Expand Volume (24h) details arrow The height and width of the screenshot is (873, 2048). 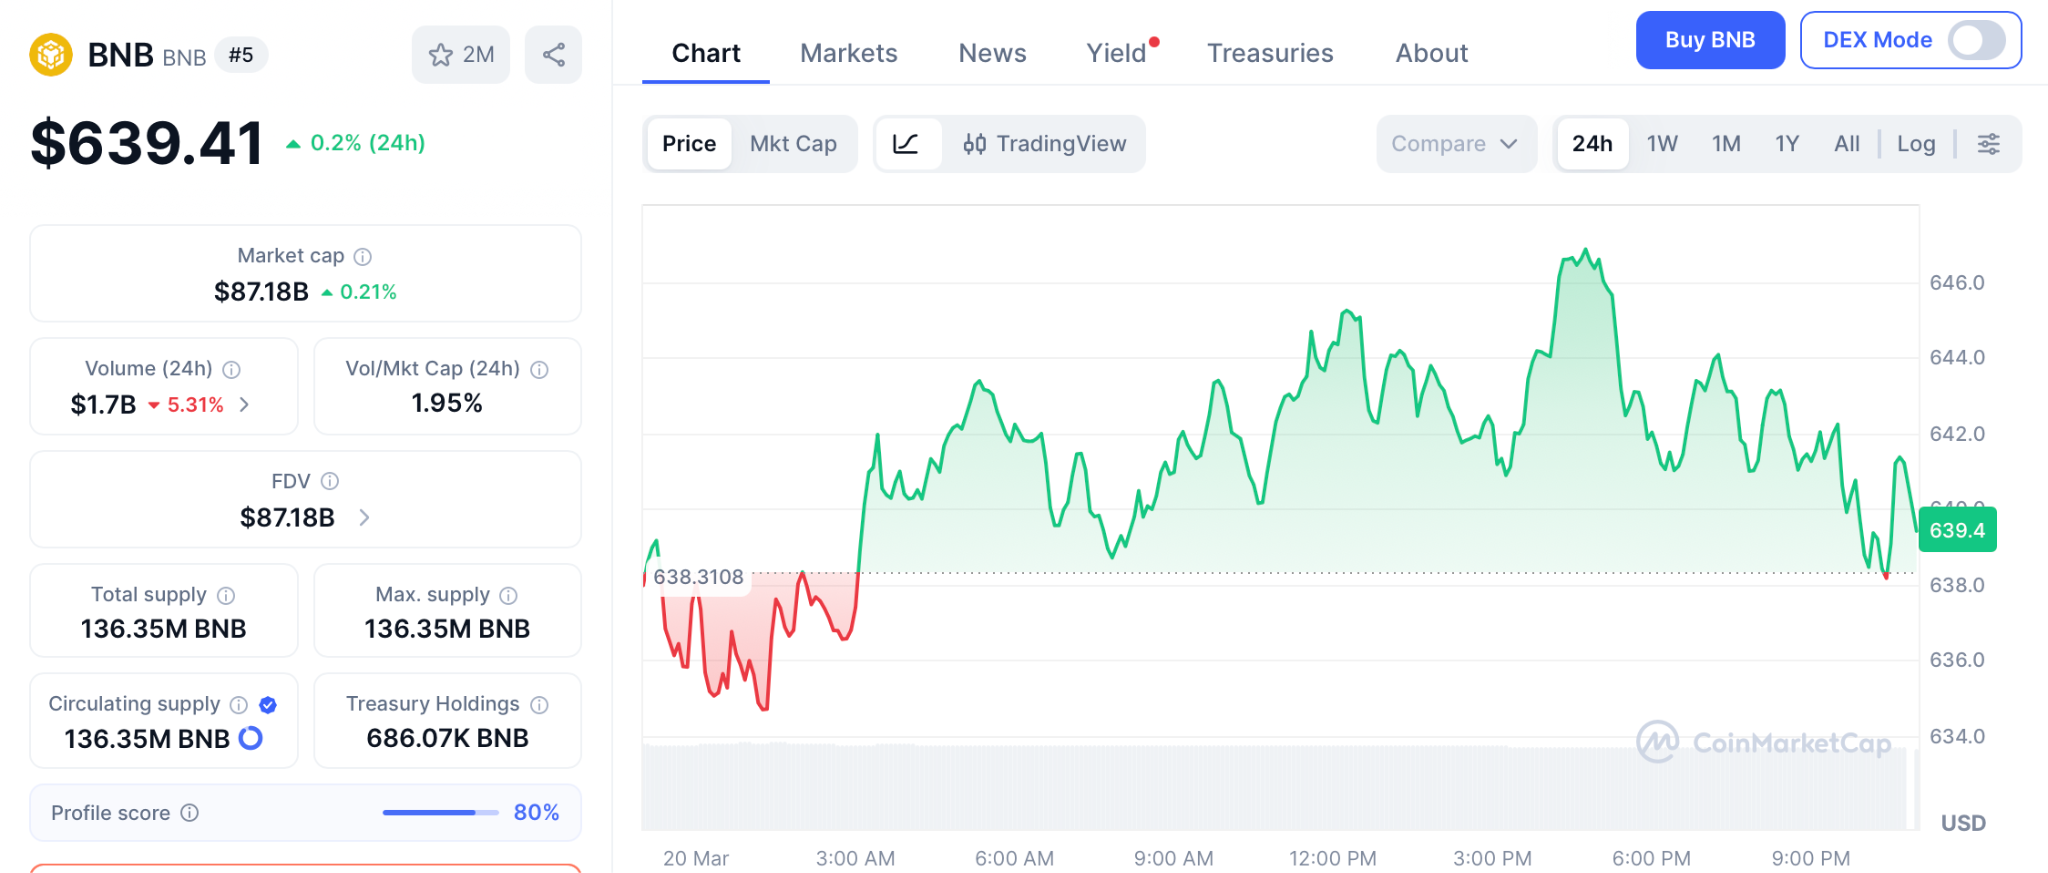pyautogui.click(x=244, y=404)
